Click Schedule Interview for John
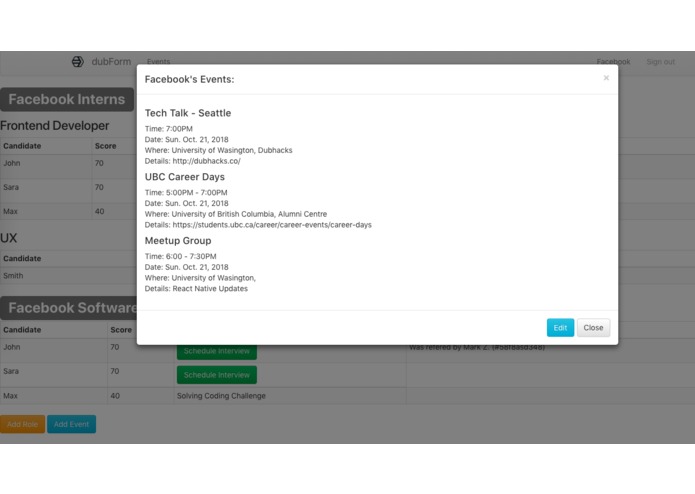Screen dimensions: 695x494 click(217, 352)
